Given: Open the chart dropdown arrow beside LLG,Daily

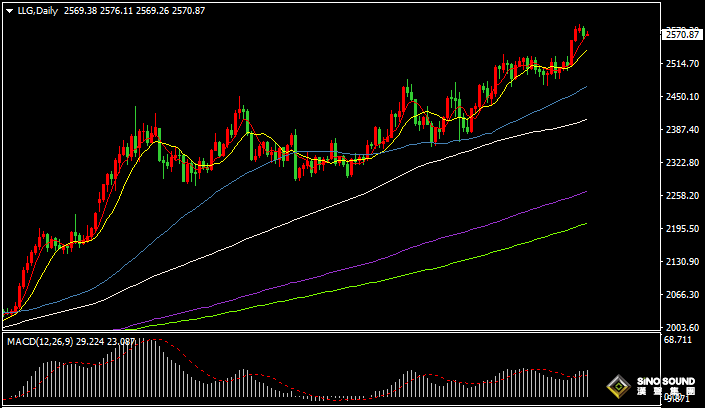Looking at the screenshot, I should pyautogui.click(x=10, y=9).
